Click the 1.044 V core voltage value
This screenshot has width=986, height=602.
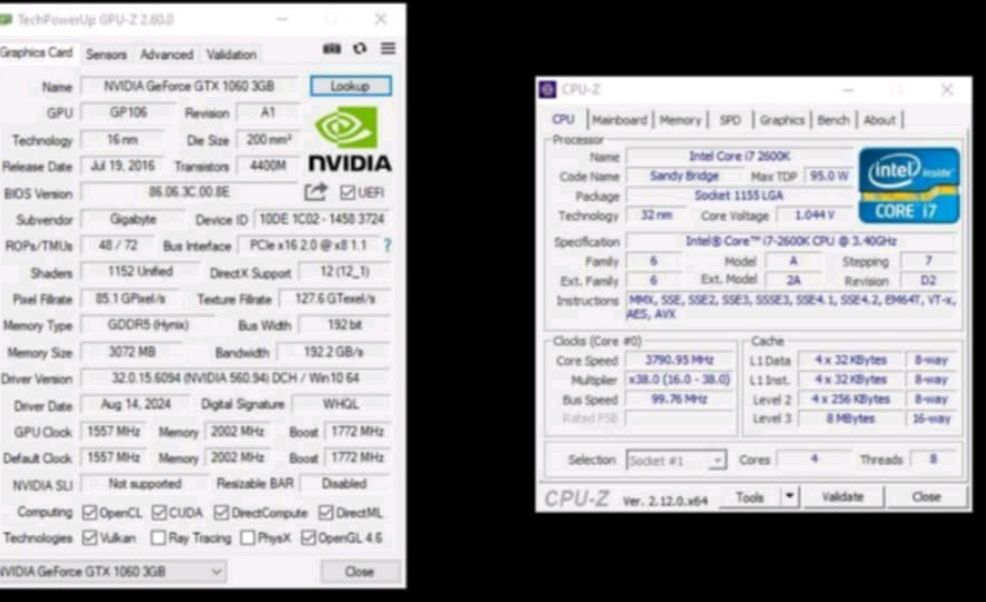click(814, 215)
